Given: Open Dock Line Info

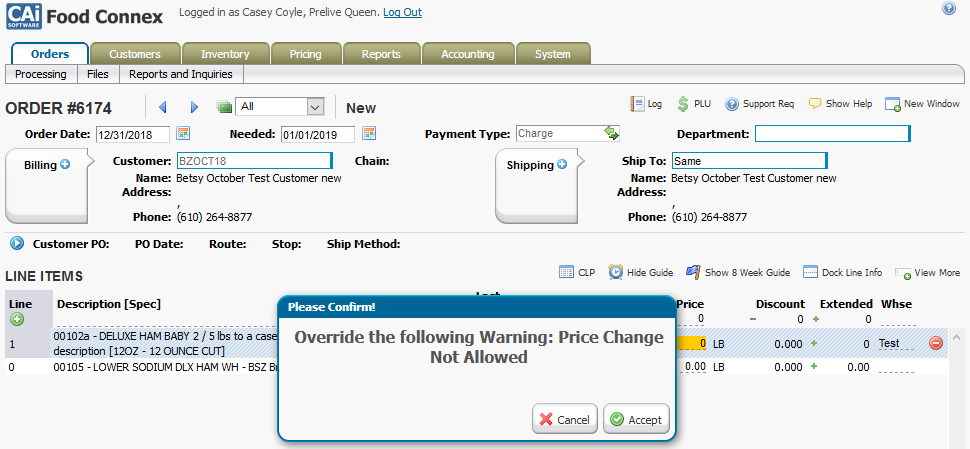Looking at the screenshot, I should tap(843, 272).
